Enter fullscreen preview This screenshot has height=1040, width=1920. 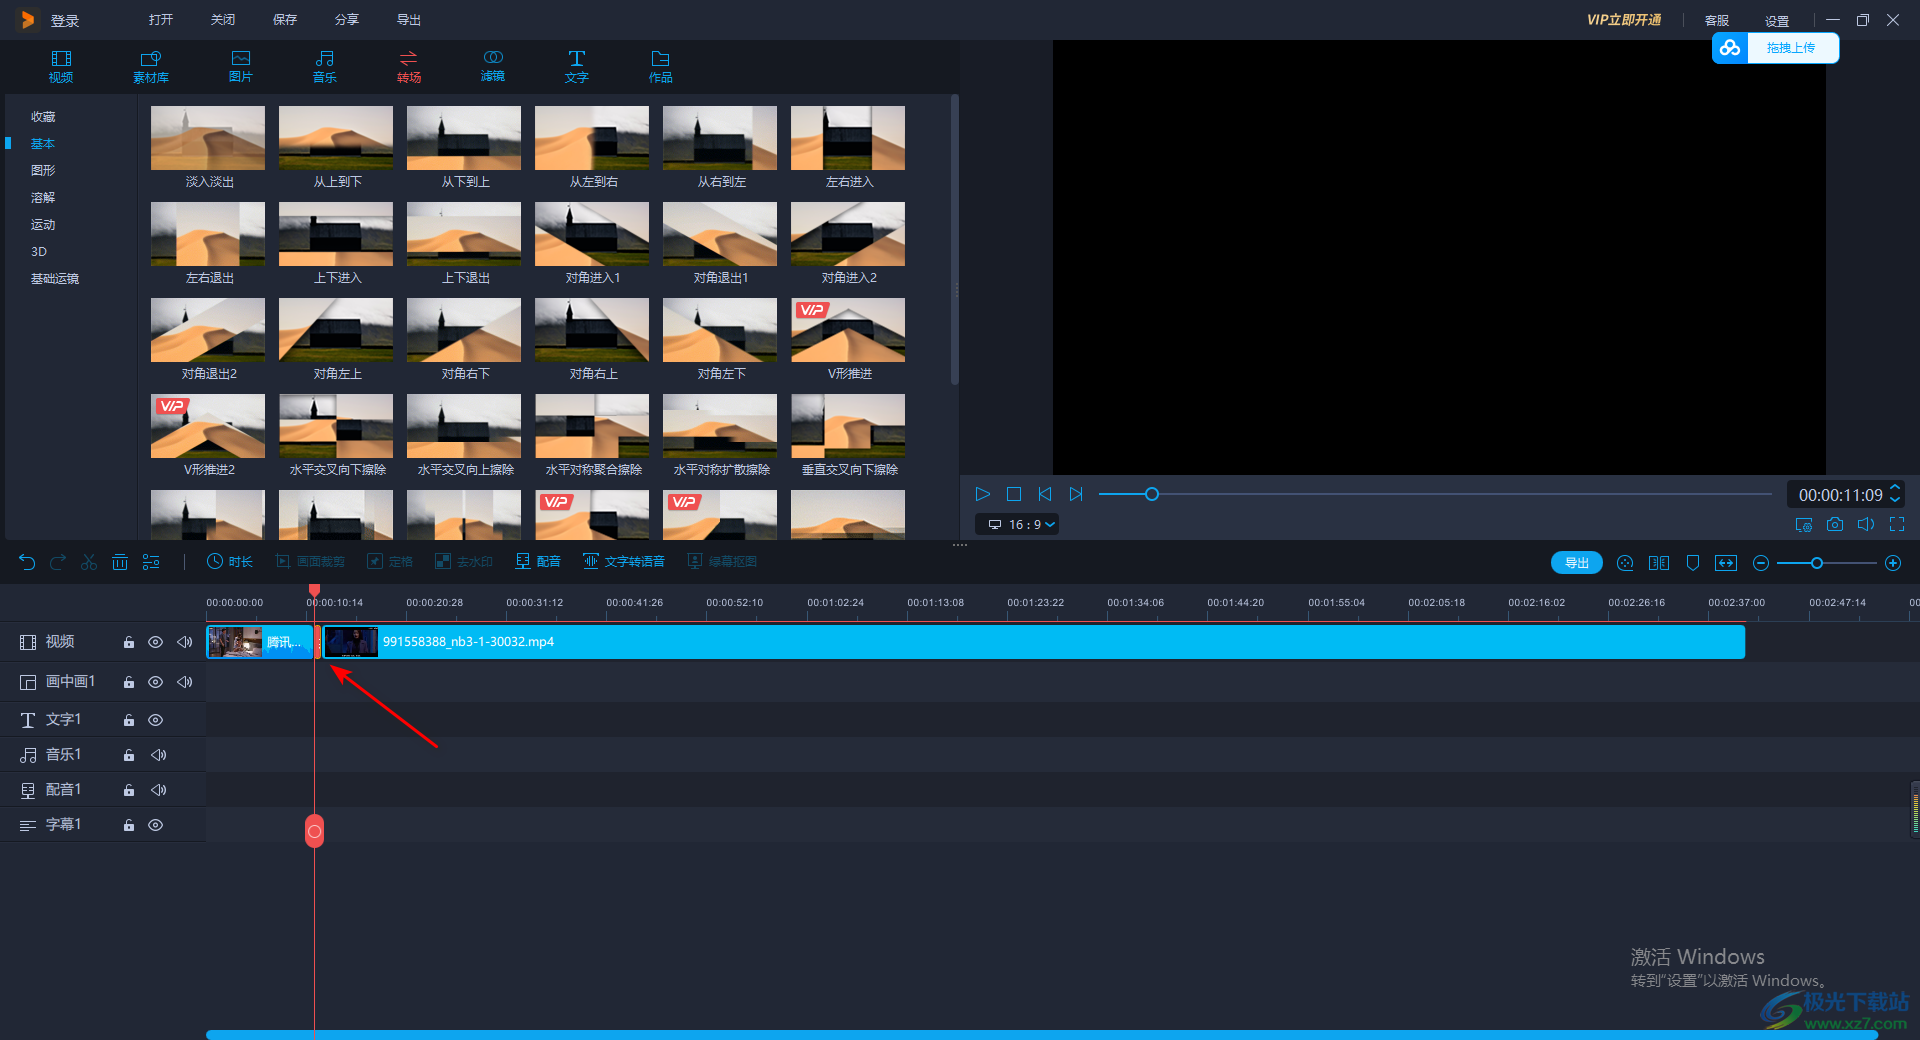click(x=1897, y=524)
